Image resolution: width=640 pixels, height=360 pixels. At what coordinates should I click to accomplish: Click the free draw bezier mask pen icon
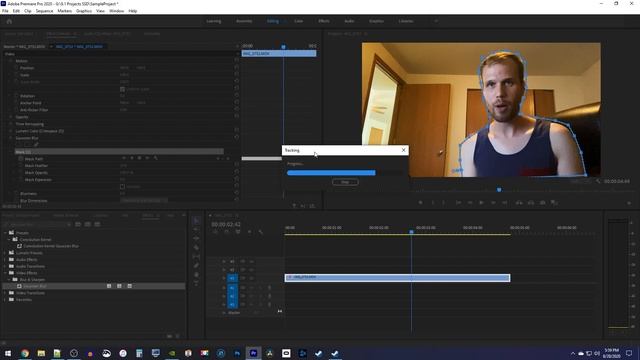tap(36, 144)
